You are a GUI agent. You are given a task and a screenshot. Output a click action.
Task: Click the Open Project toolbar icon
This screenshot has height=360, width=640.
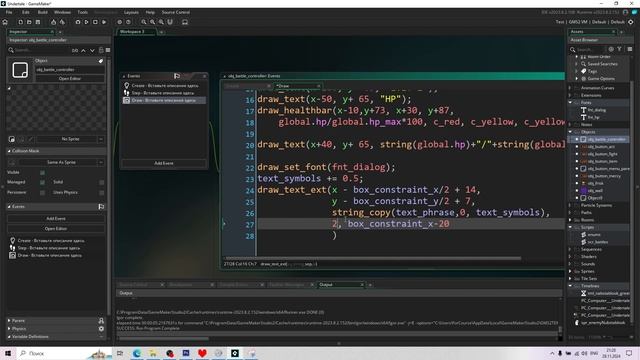pyautogui.click(x=29, y=22)
